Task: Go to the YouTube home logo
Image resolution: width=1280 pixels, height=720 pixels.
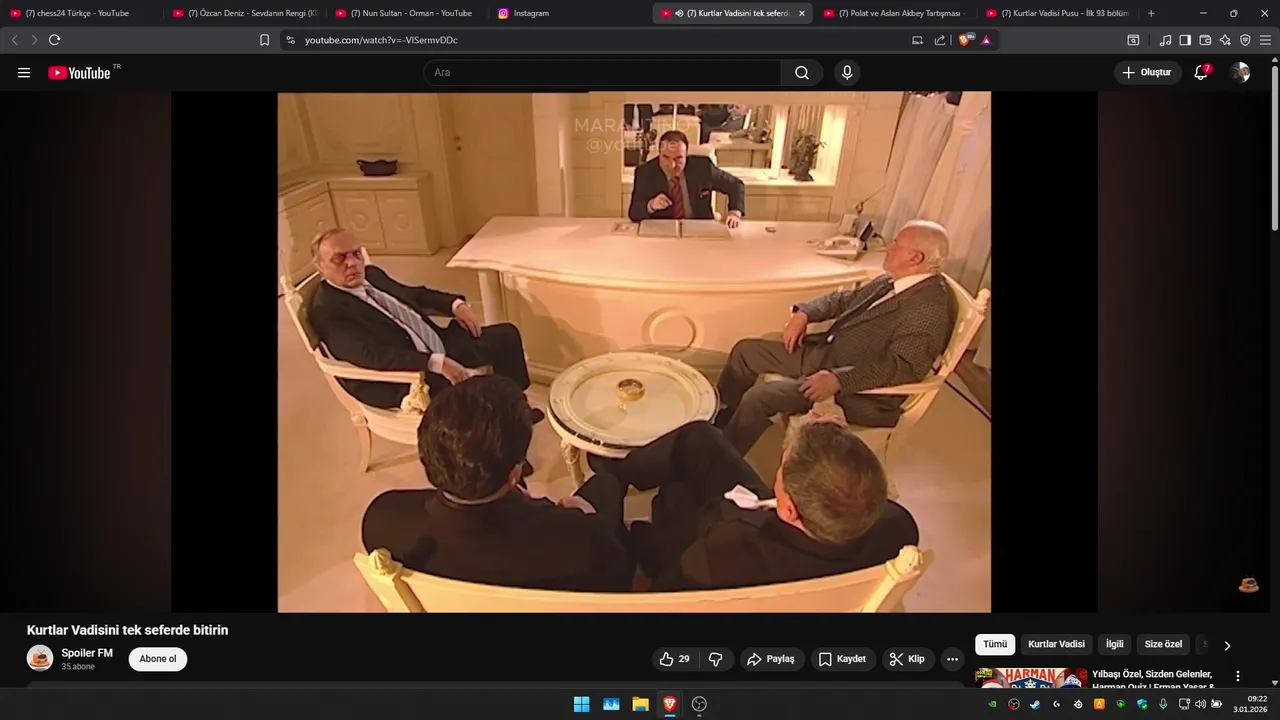Action: (x=79, y=73)
